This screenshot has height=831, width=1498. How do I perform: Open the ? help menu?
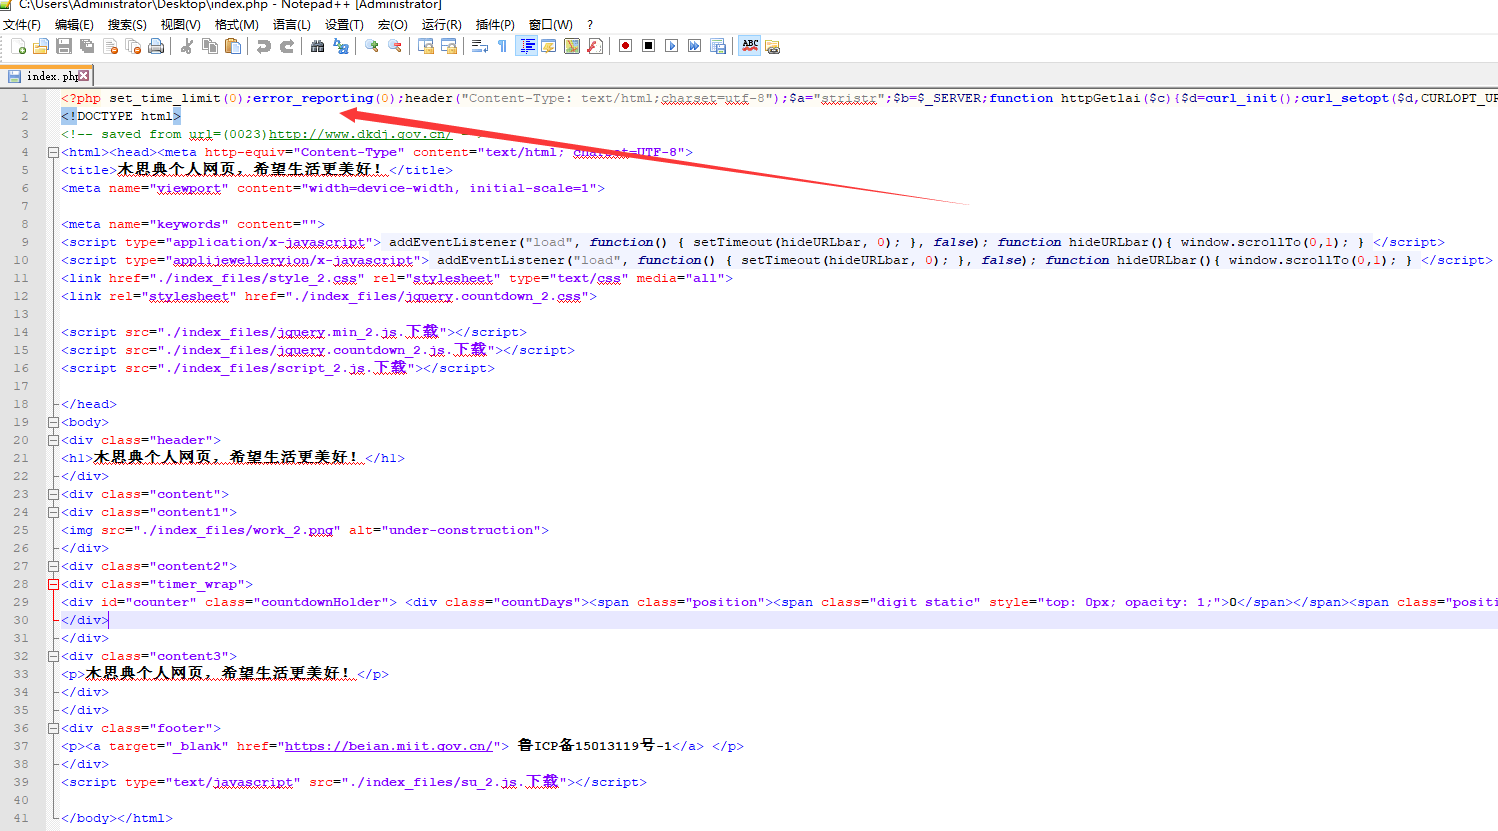tap(590, 24)
